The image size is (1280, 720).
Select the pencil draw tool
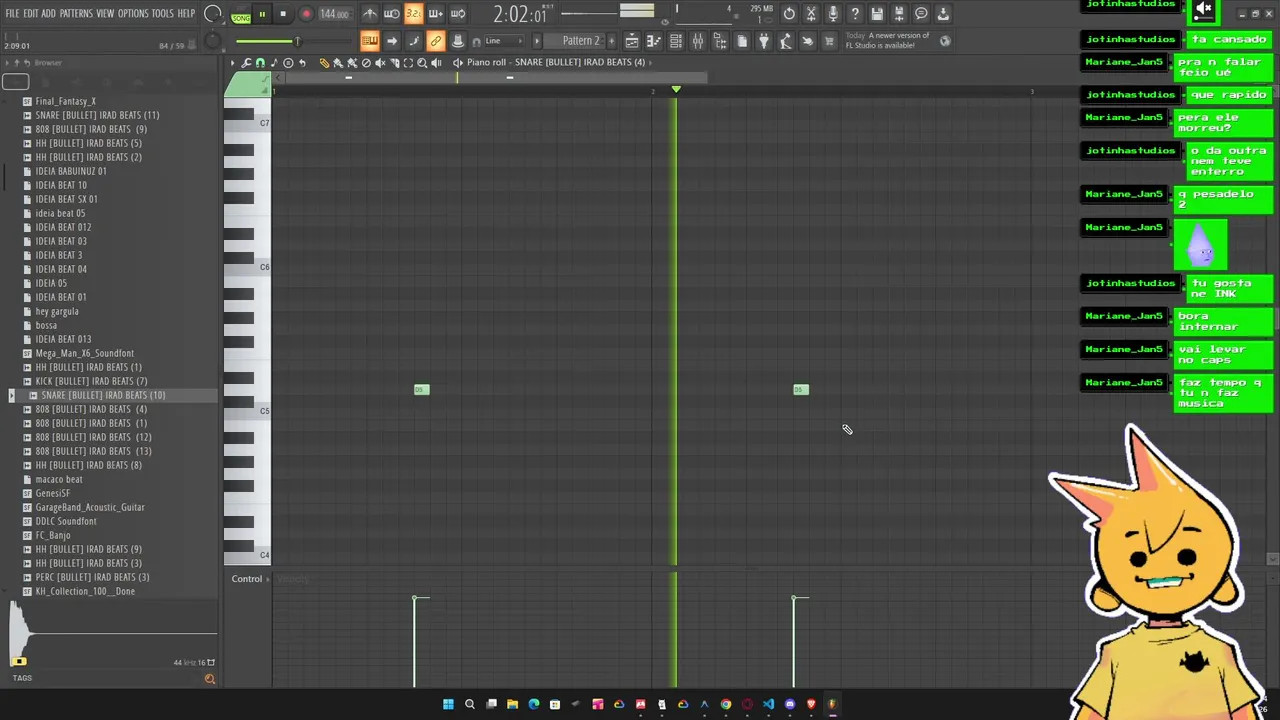coord(324,62)
